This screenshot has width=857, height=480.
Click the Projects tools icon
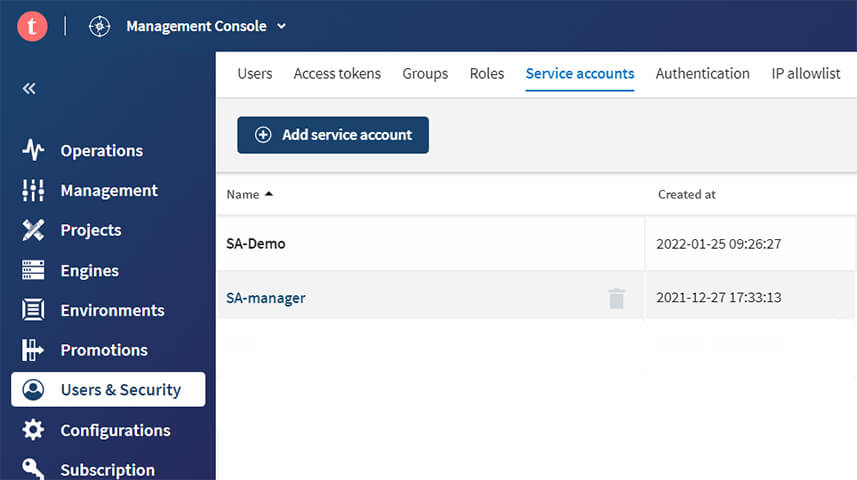point(33,230)
